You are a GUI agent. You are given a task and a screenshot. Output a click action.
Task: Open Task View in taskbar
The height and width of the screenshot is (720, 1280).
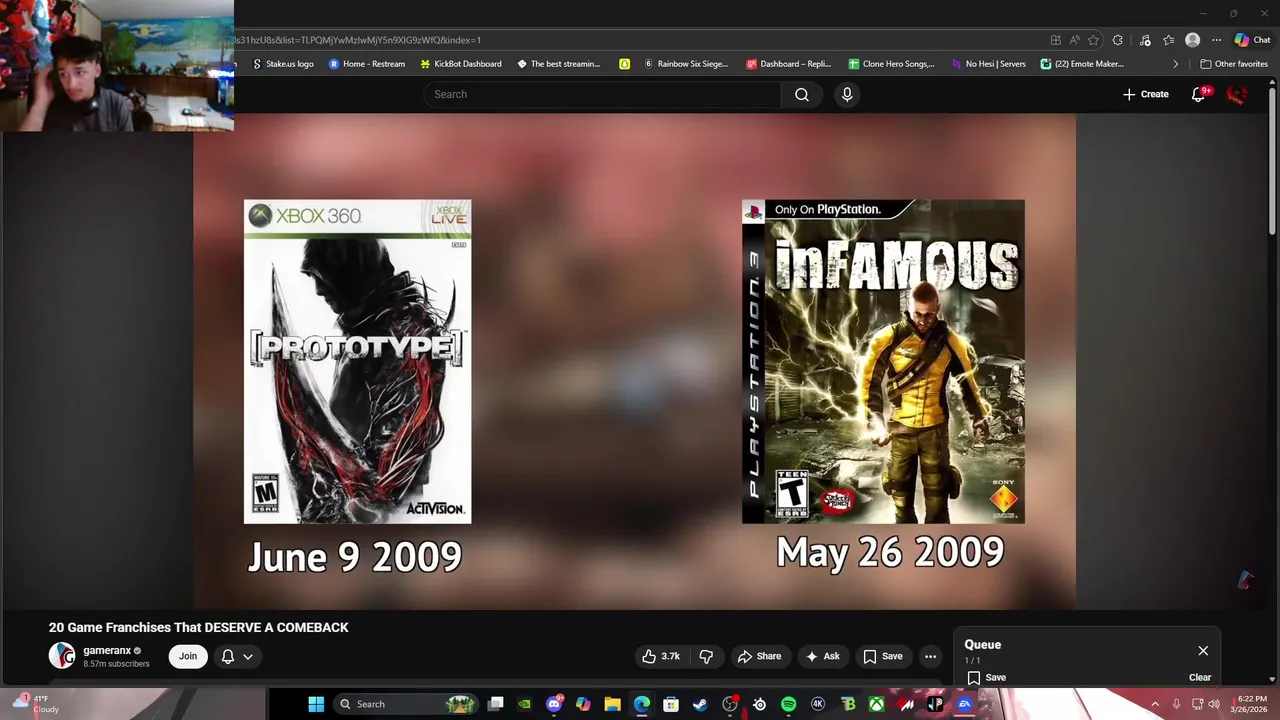click(495, 704)
